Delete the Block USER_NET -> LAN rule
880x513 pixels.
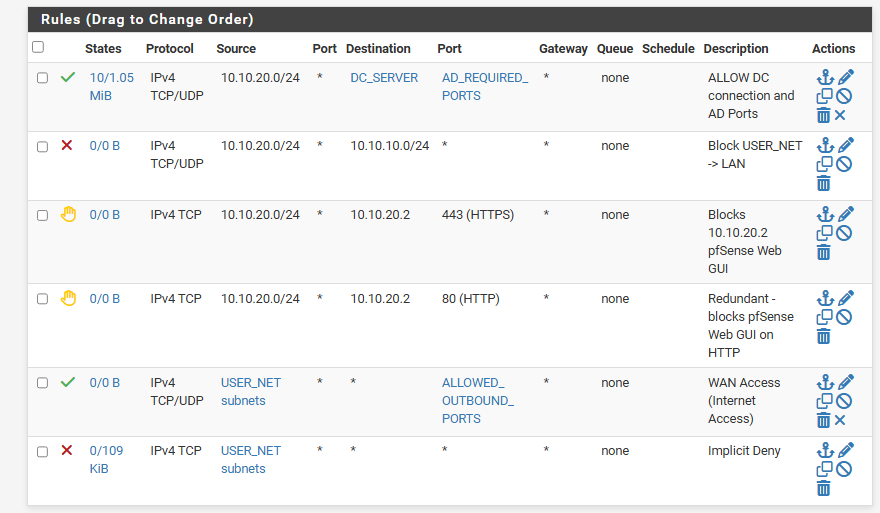coord(824,183)
